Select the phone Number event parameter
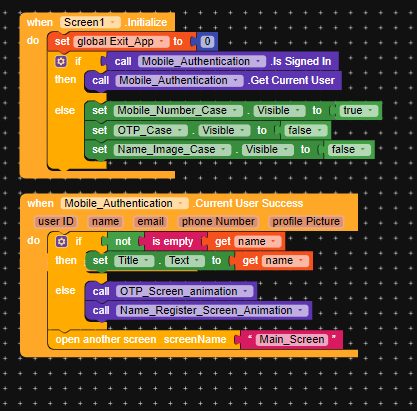 (218, 222)
